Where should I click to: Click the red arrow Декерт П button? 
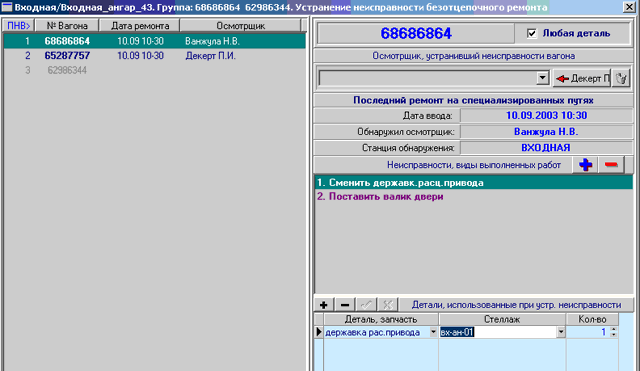[x=582, y=78]
